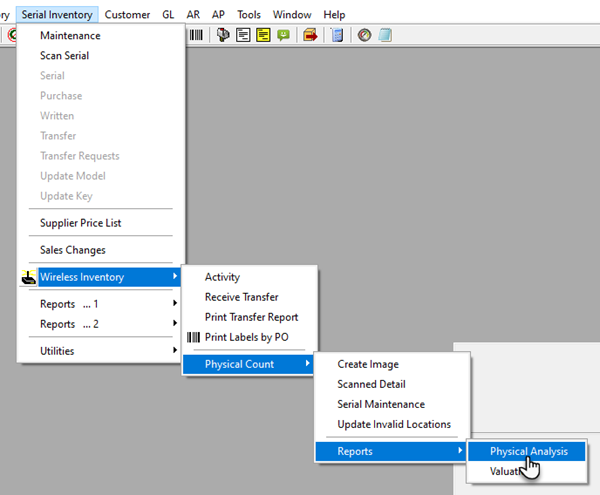Viewport: 600px width, 495px height.
Task: Open the Serial Inventory menu
Action: pyautogui.click(x=57, y=15)
